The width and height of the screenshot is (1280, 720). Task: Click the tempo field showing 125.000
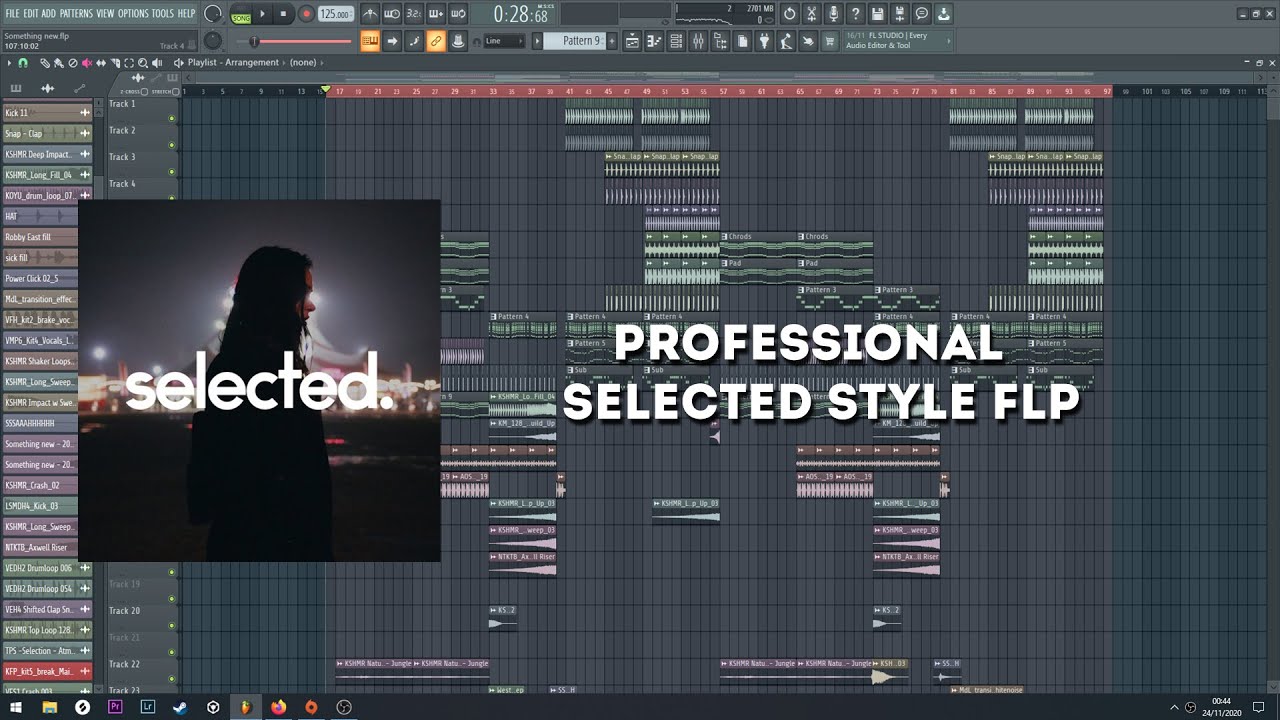click(335, 14)
